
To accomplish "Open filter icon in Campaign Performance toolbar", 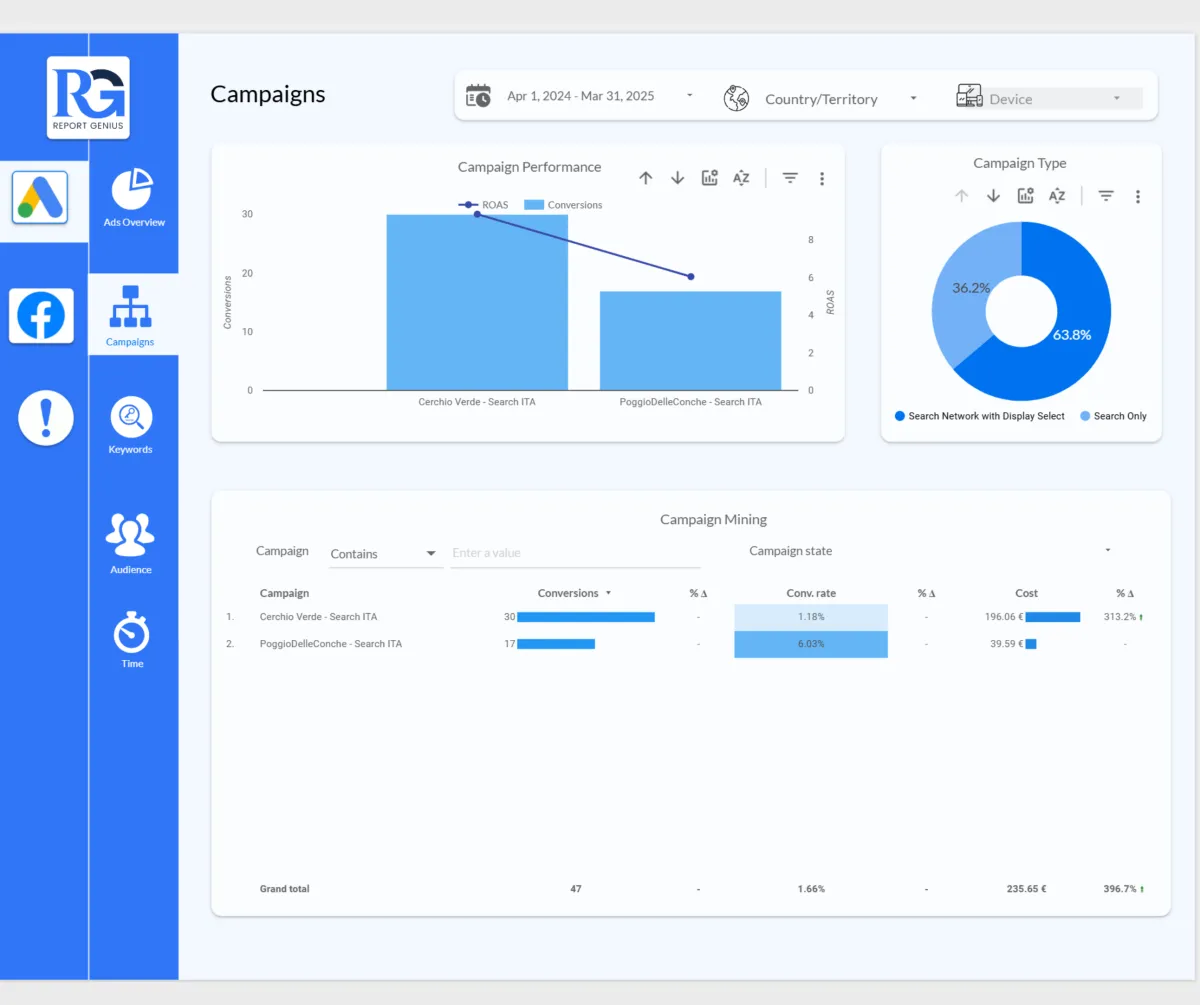I will click(790, 178).
